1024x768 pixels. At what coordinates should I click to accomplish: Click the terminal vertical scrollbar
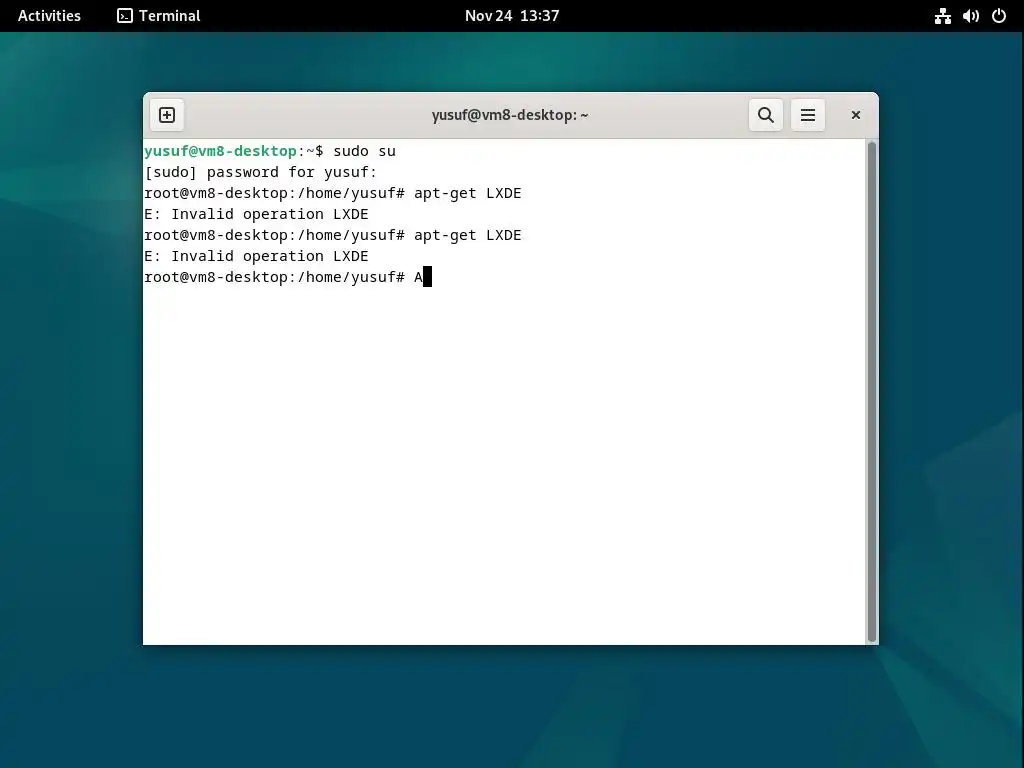871,392
